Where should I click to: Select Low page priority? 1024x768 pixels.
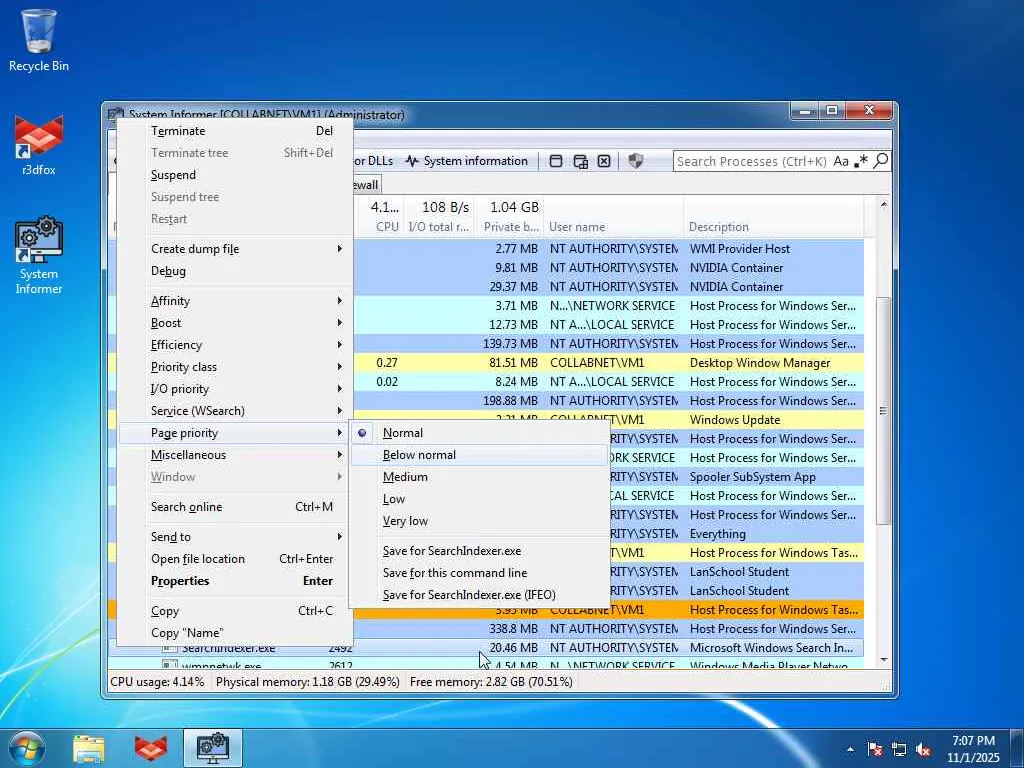pyautogui.click(x=480, y=500)
